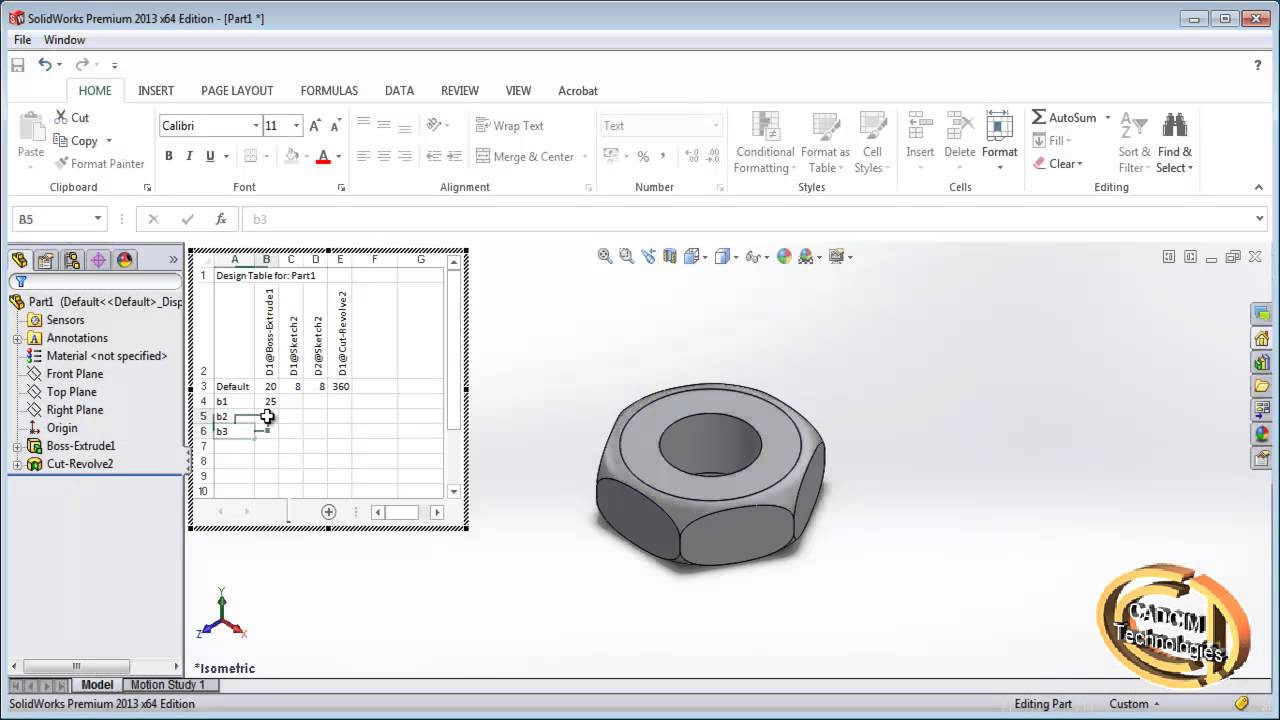The height and width of the screenshot is (720, 1280).
Task: Click the Undo arrow icon
Action: [x=45, y=64]
